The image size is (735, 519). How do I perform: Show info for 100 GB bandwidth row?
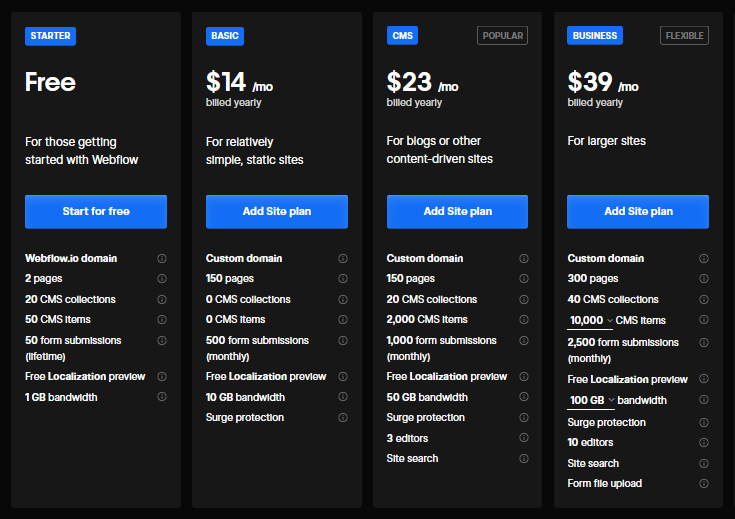point(704,399)
